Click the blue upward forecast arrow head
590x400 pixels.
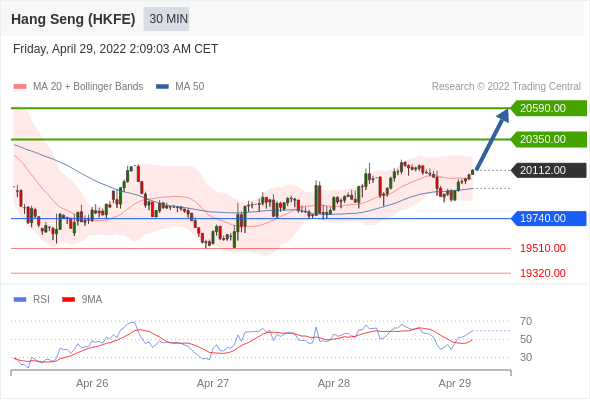[503, 115]
